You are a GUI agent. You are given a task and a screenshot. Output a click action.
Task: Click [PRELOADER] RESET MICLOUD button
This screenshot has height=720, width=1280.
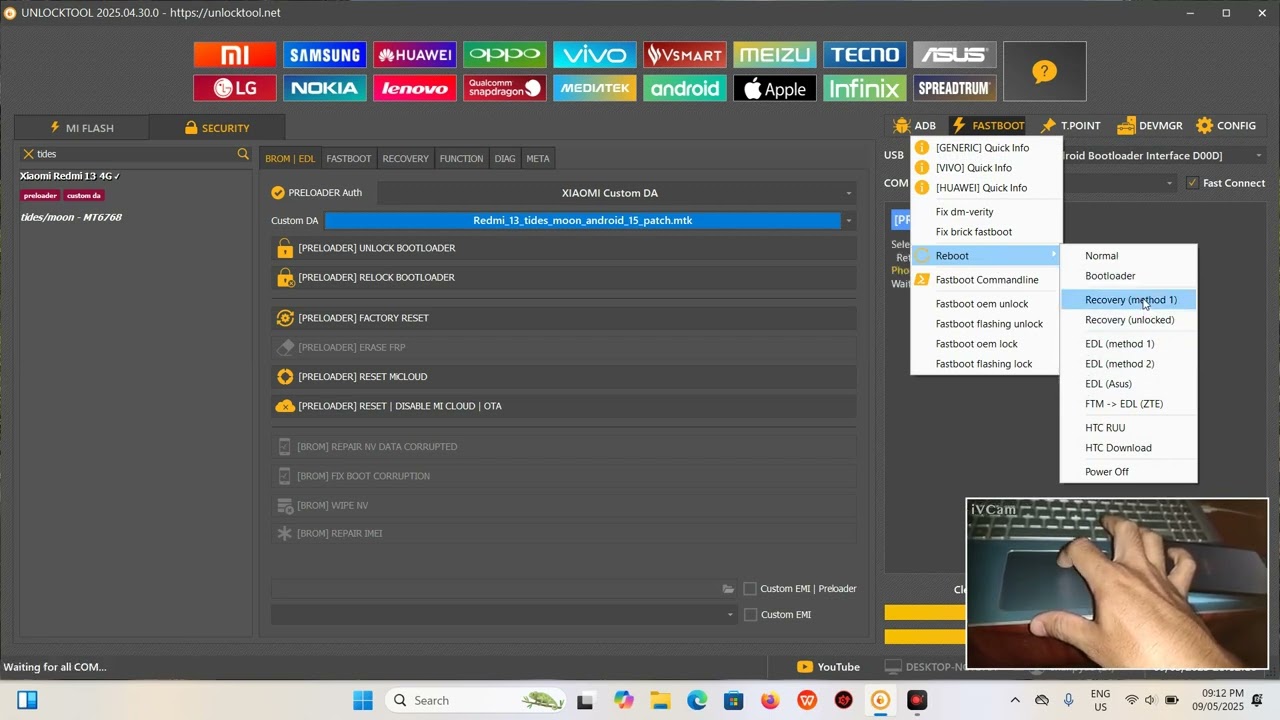[564, 377]
